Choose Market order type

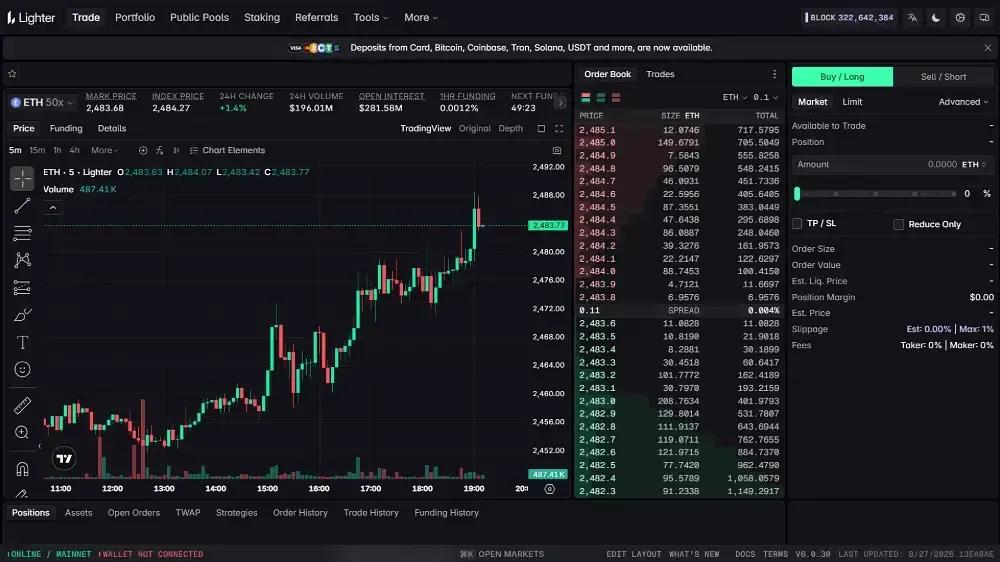click(x=812, y=102)
